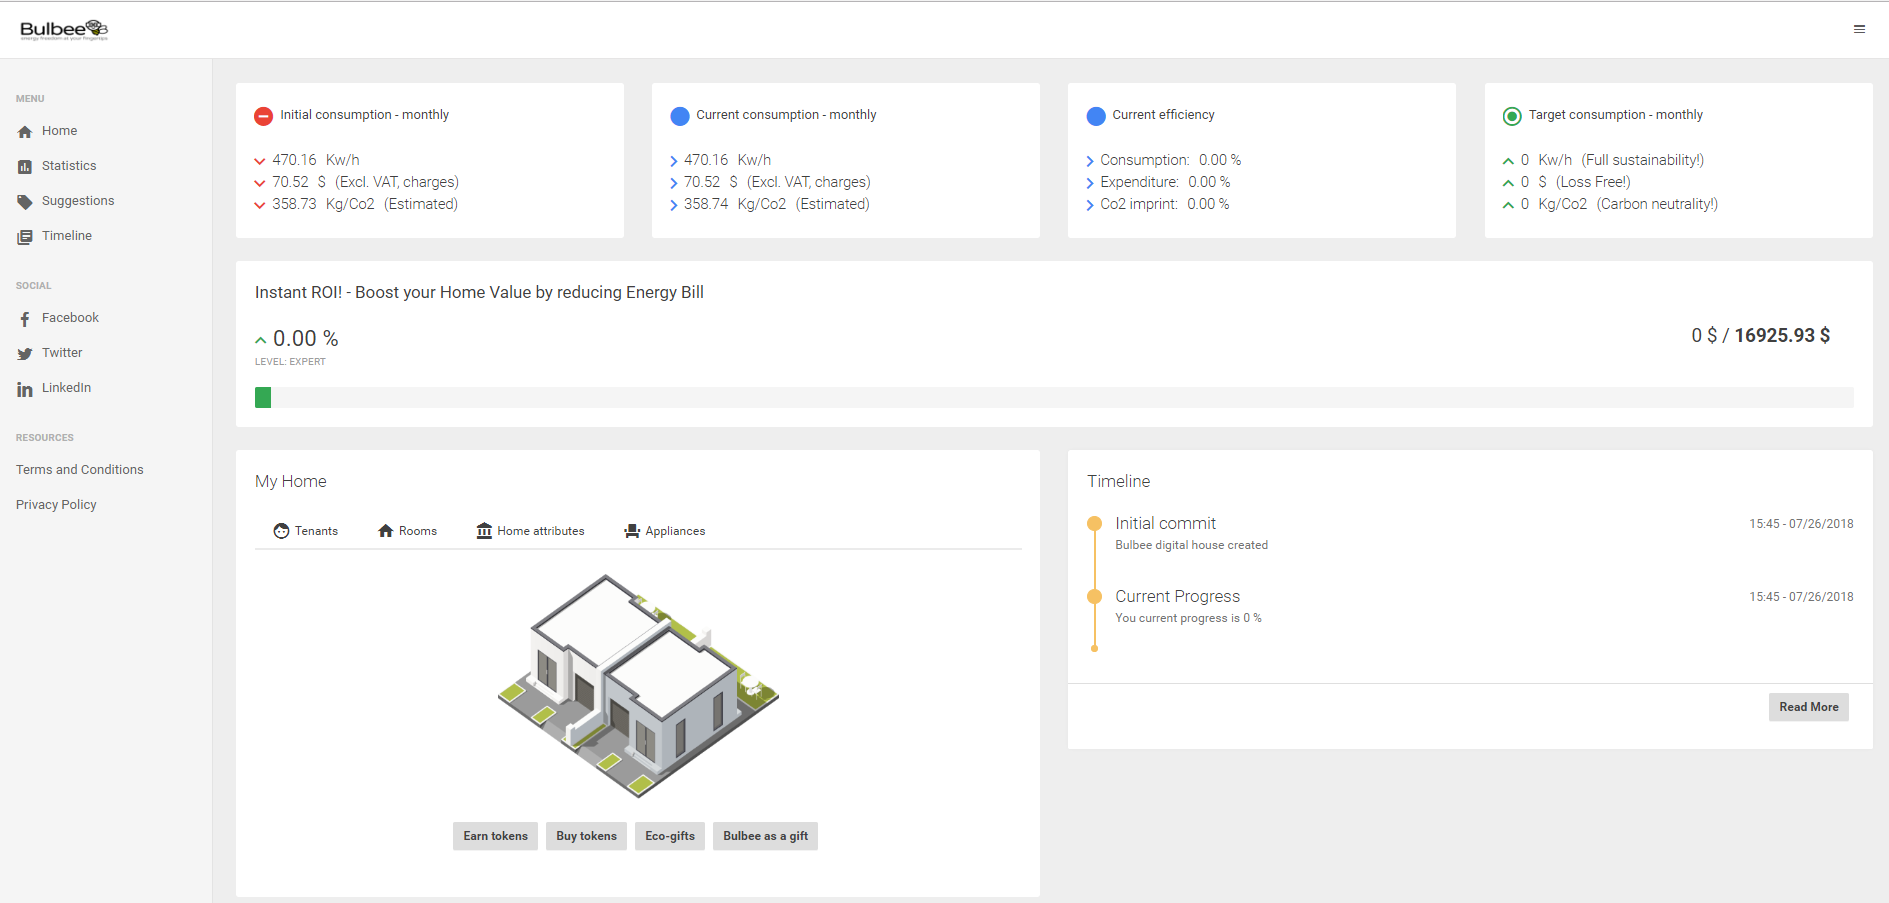Screen dimensions: 1889x903
Task: Click the Initial commit entry title
Action: tap(1165, 524)
